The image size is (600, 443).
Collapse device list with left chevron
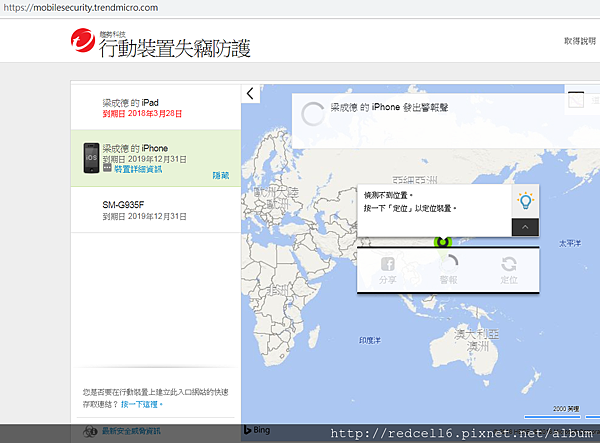[250, 93]
